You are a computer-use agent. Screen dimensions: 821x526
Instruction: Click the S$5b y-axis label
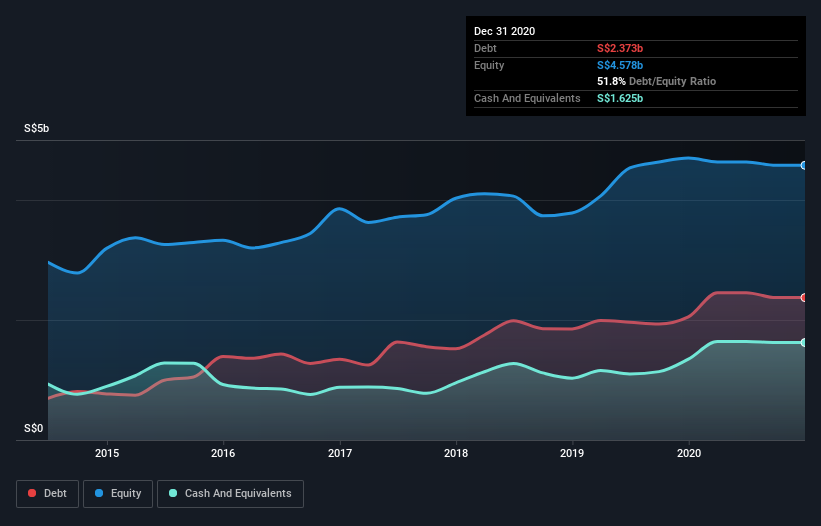[x=37, y=128]
